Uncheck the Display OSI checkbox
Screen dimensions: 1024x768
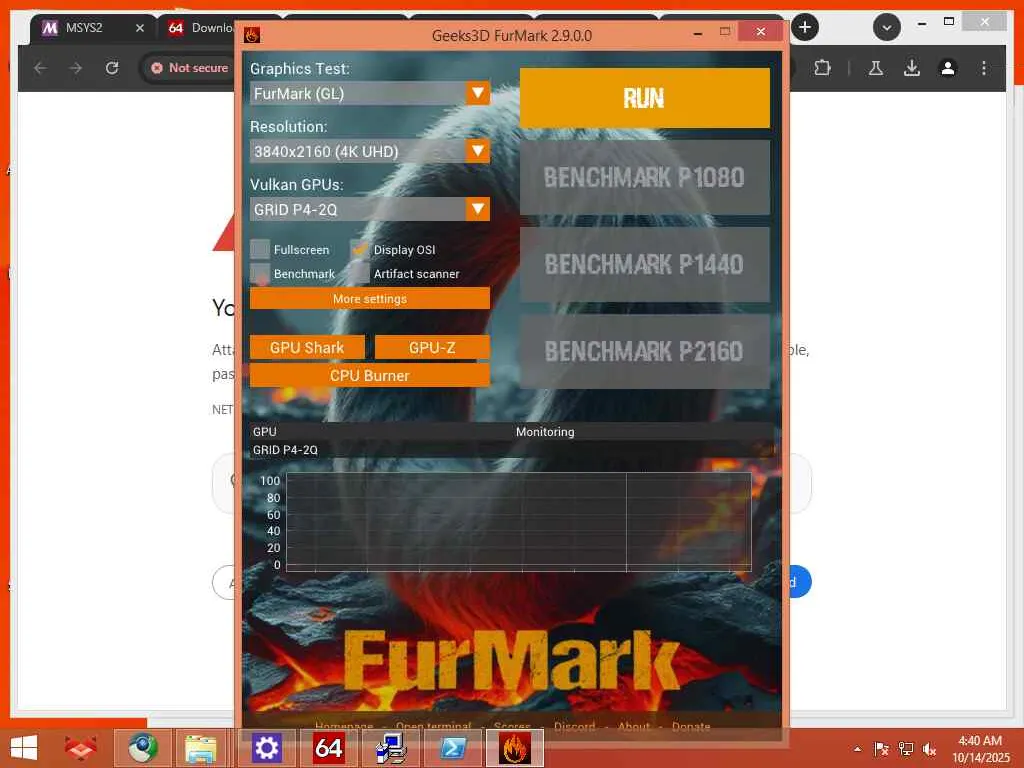click(360, 249)
